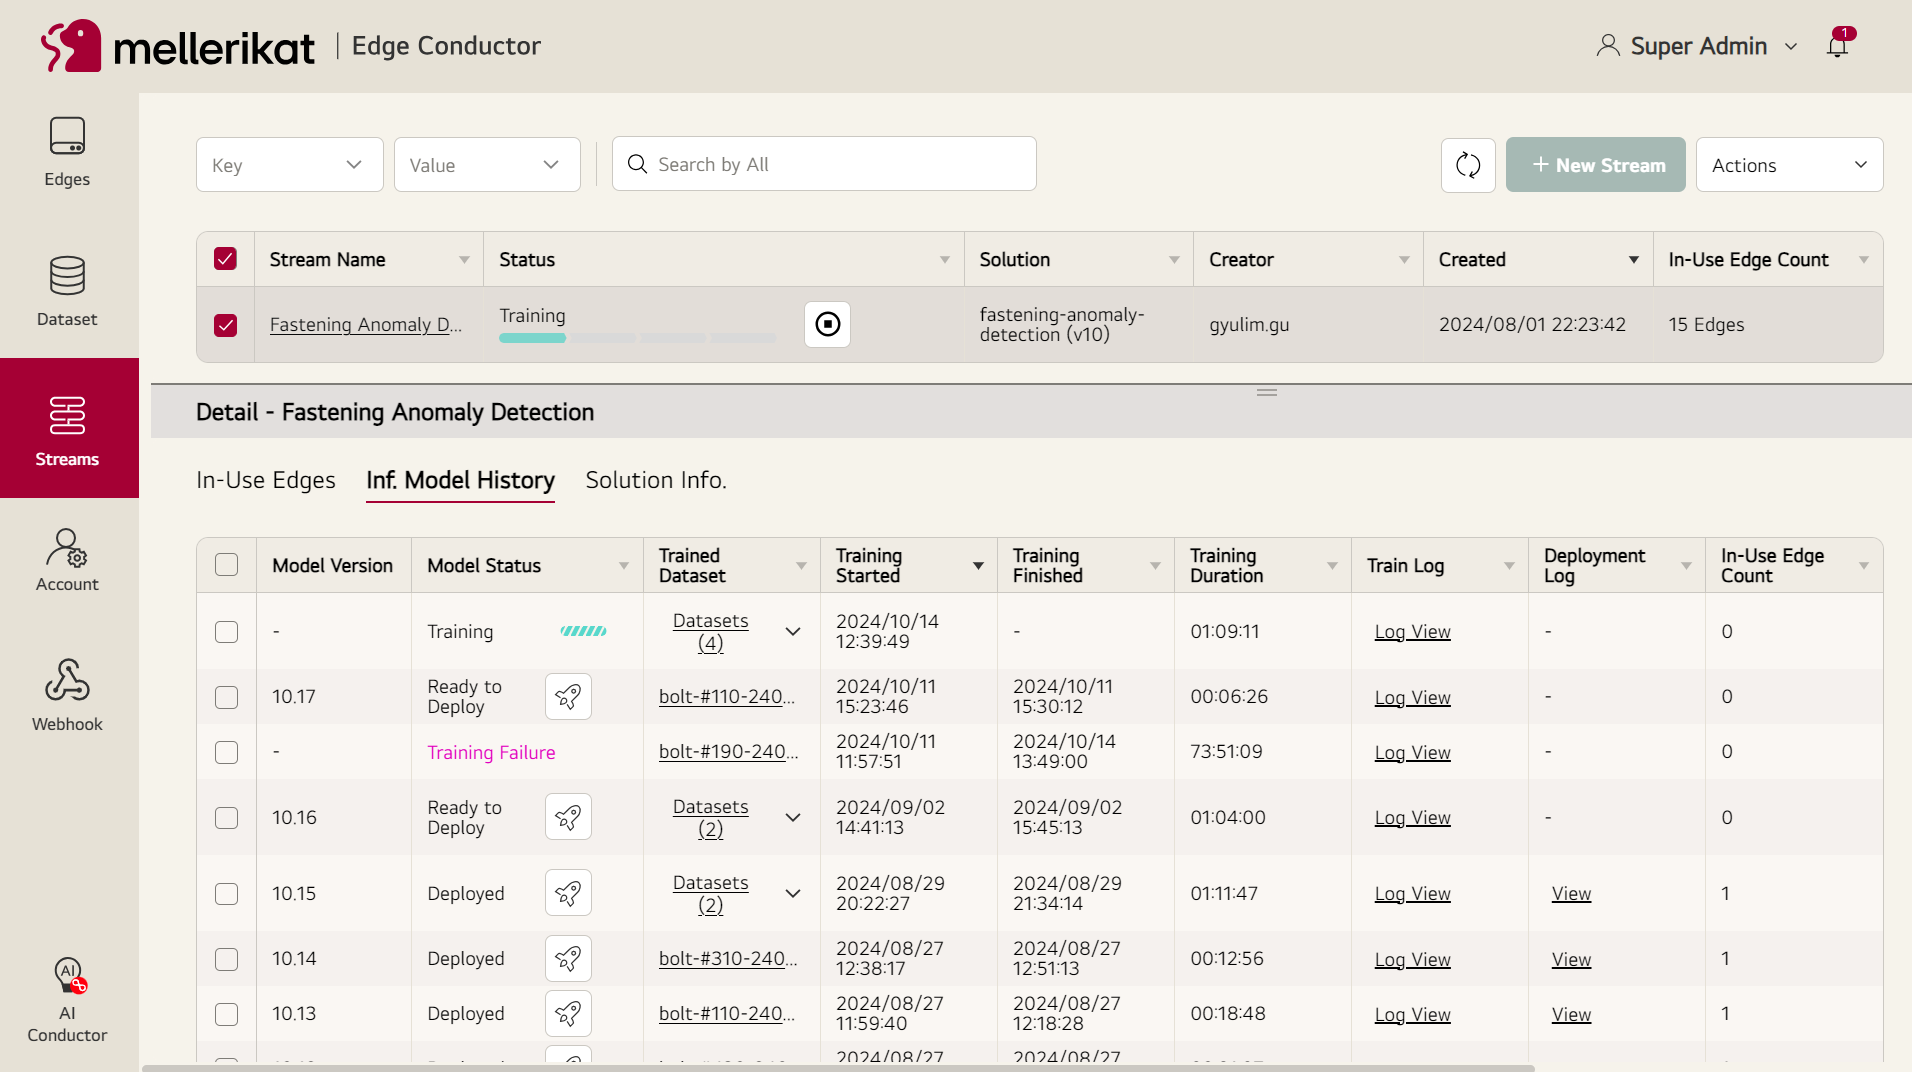
Task: Open the bolt-#310-240... dataset link
Action: tap(728, 958)
